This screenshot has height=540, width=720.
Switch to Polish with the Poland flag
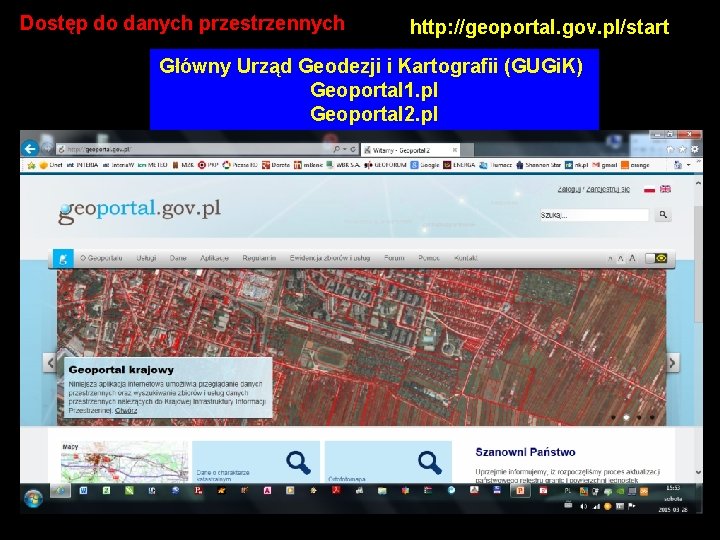649,189
